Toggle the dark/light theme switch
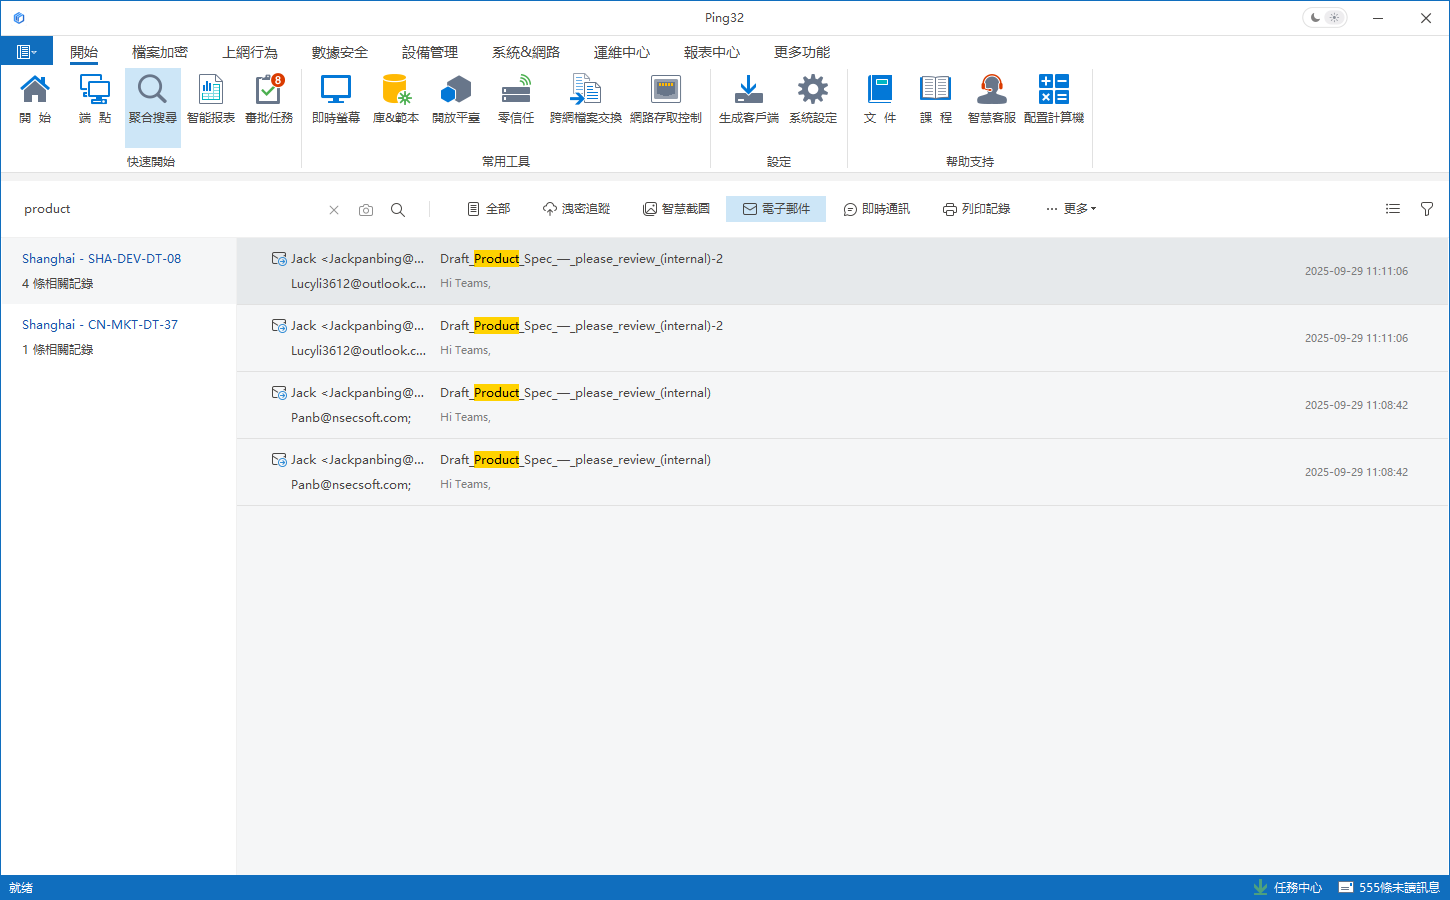Viewport: 1450px width, 900px height. (1325, 18)
